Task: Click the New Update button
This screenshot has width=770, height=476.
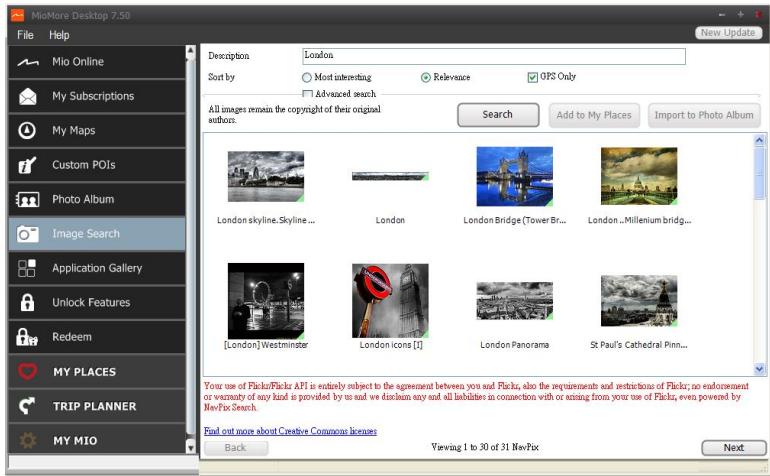Action: point(728,33)
